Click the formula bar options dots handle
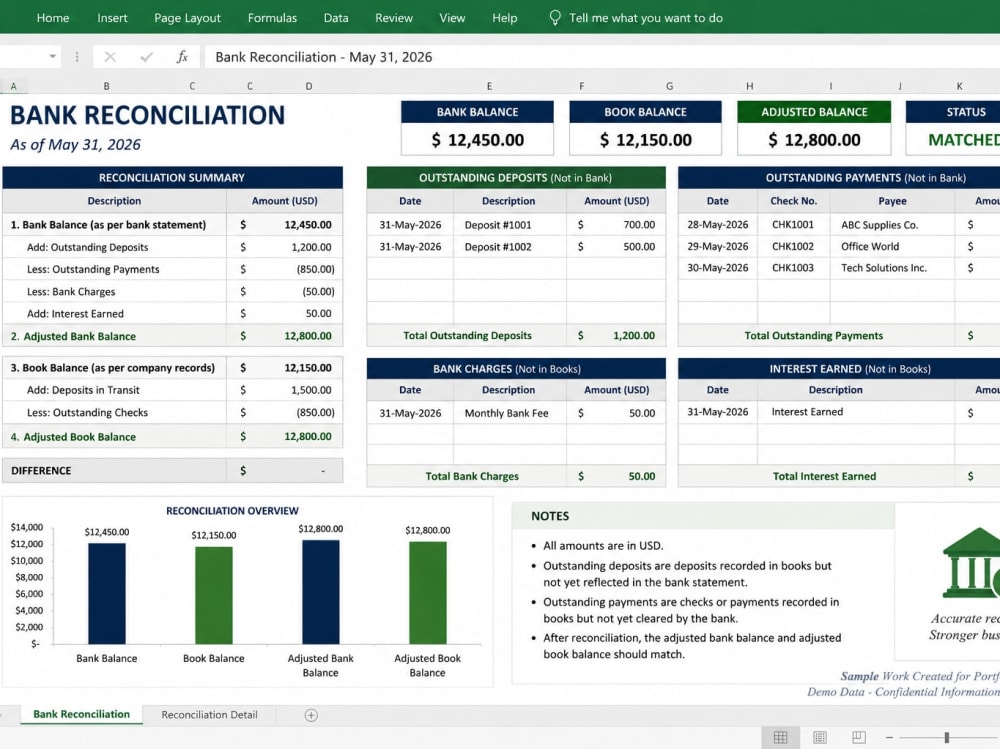The height and width of the screenshot is (749, 1000). [77, 57]
